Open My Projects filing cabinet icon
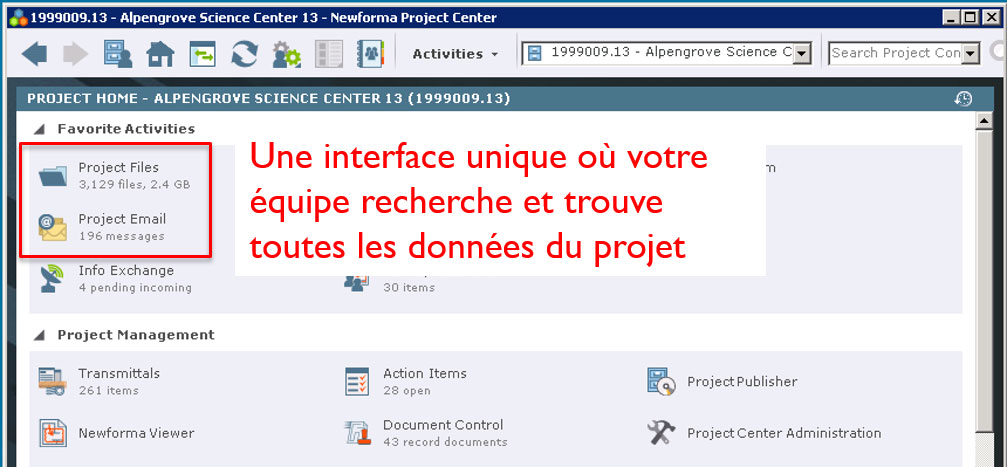The height and width of the screenshot is (467, 1007). (x=118, y=54)
